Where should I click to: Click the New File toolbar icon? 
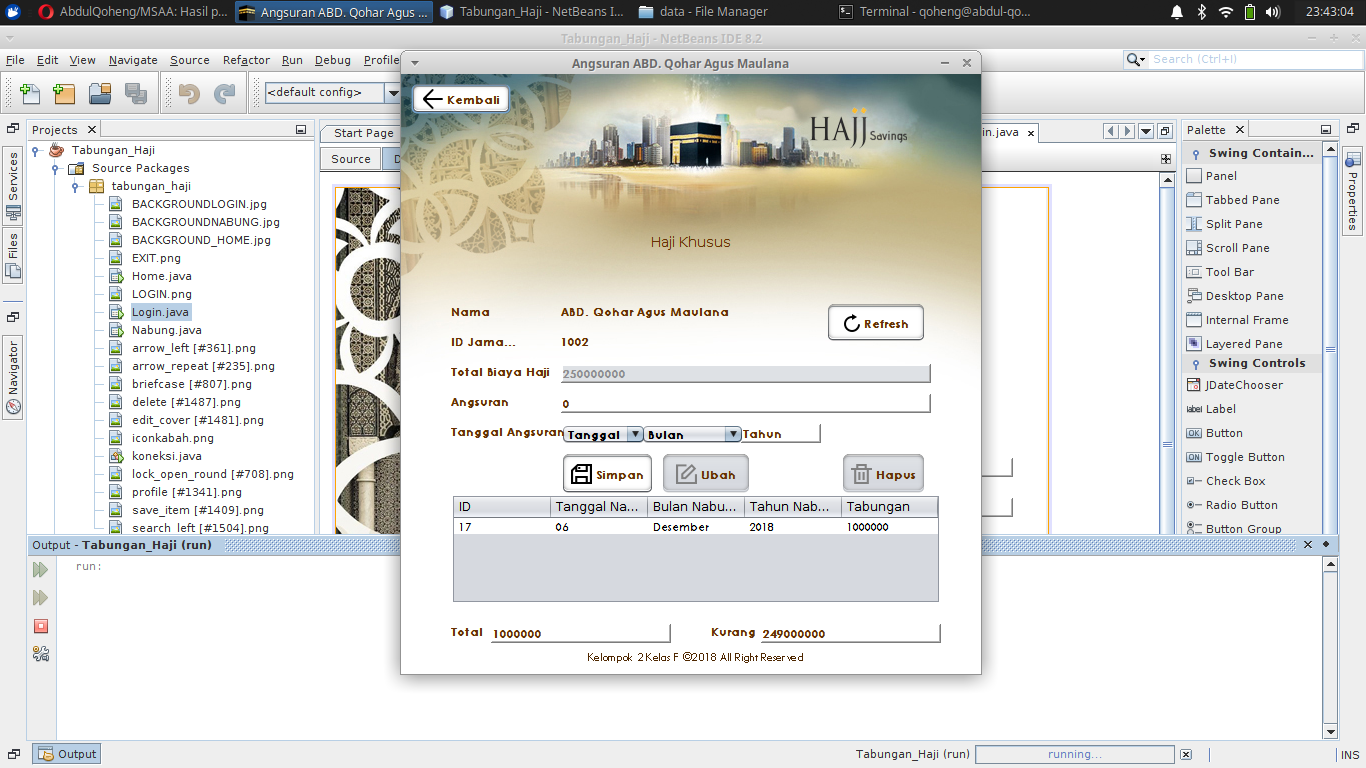click(30, 94)
